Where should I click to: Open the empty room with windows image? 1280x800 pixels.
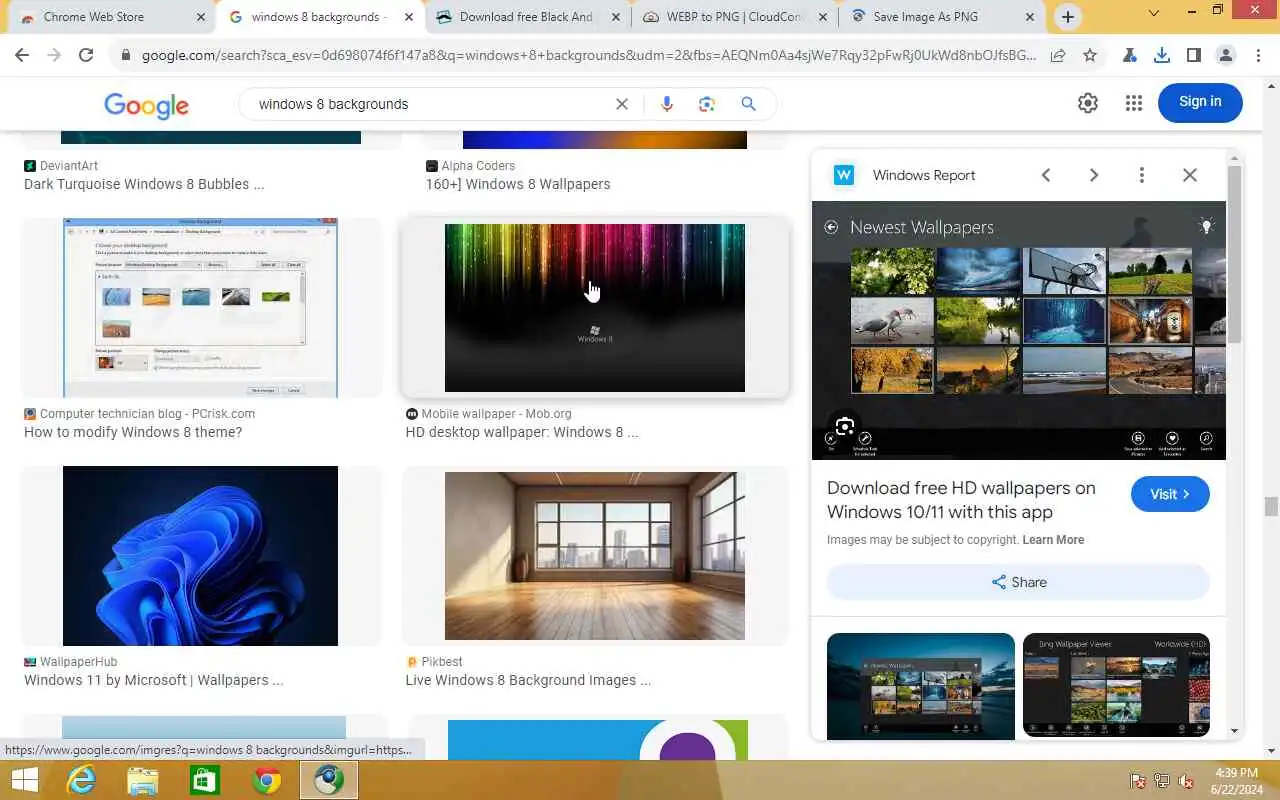[595, 556]
